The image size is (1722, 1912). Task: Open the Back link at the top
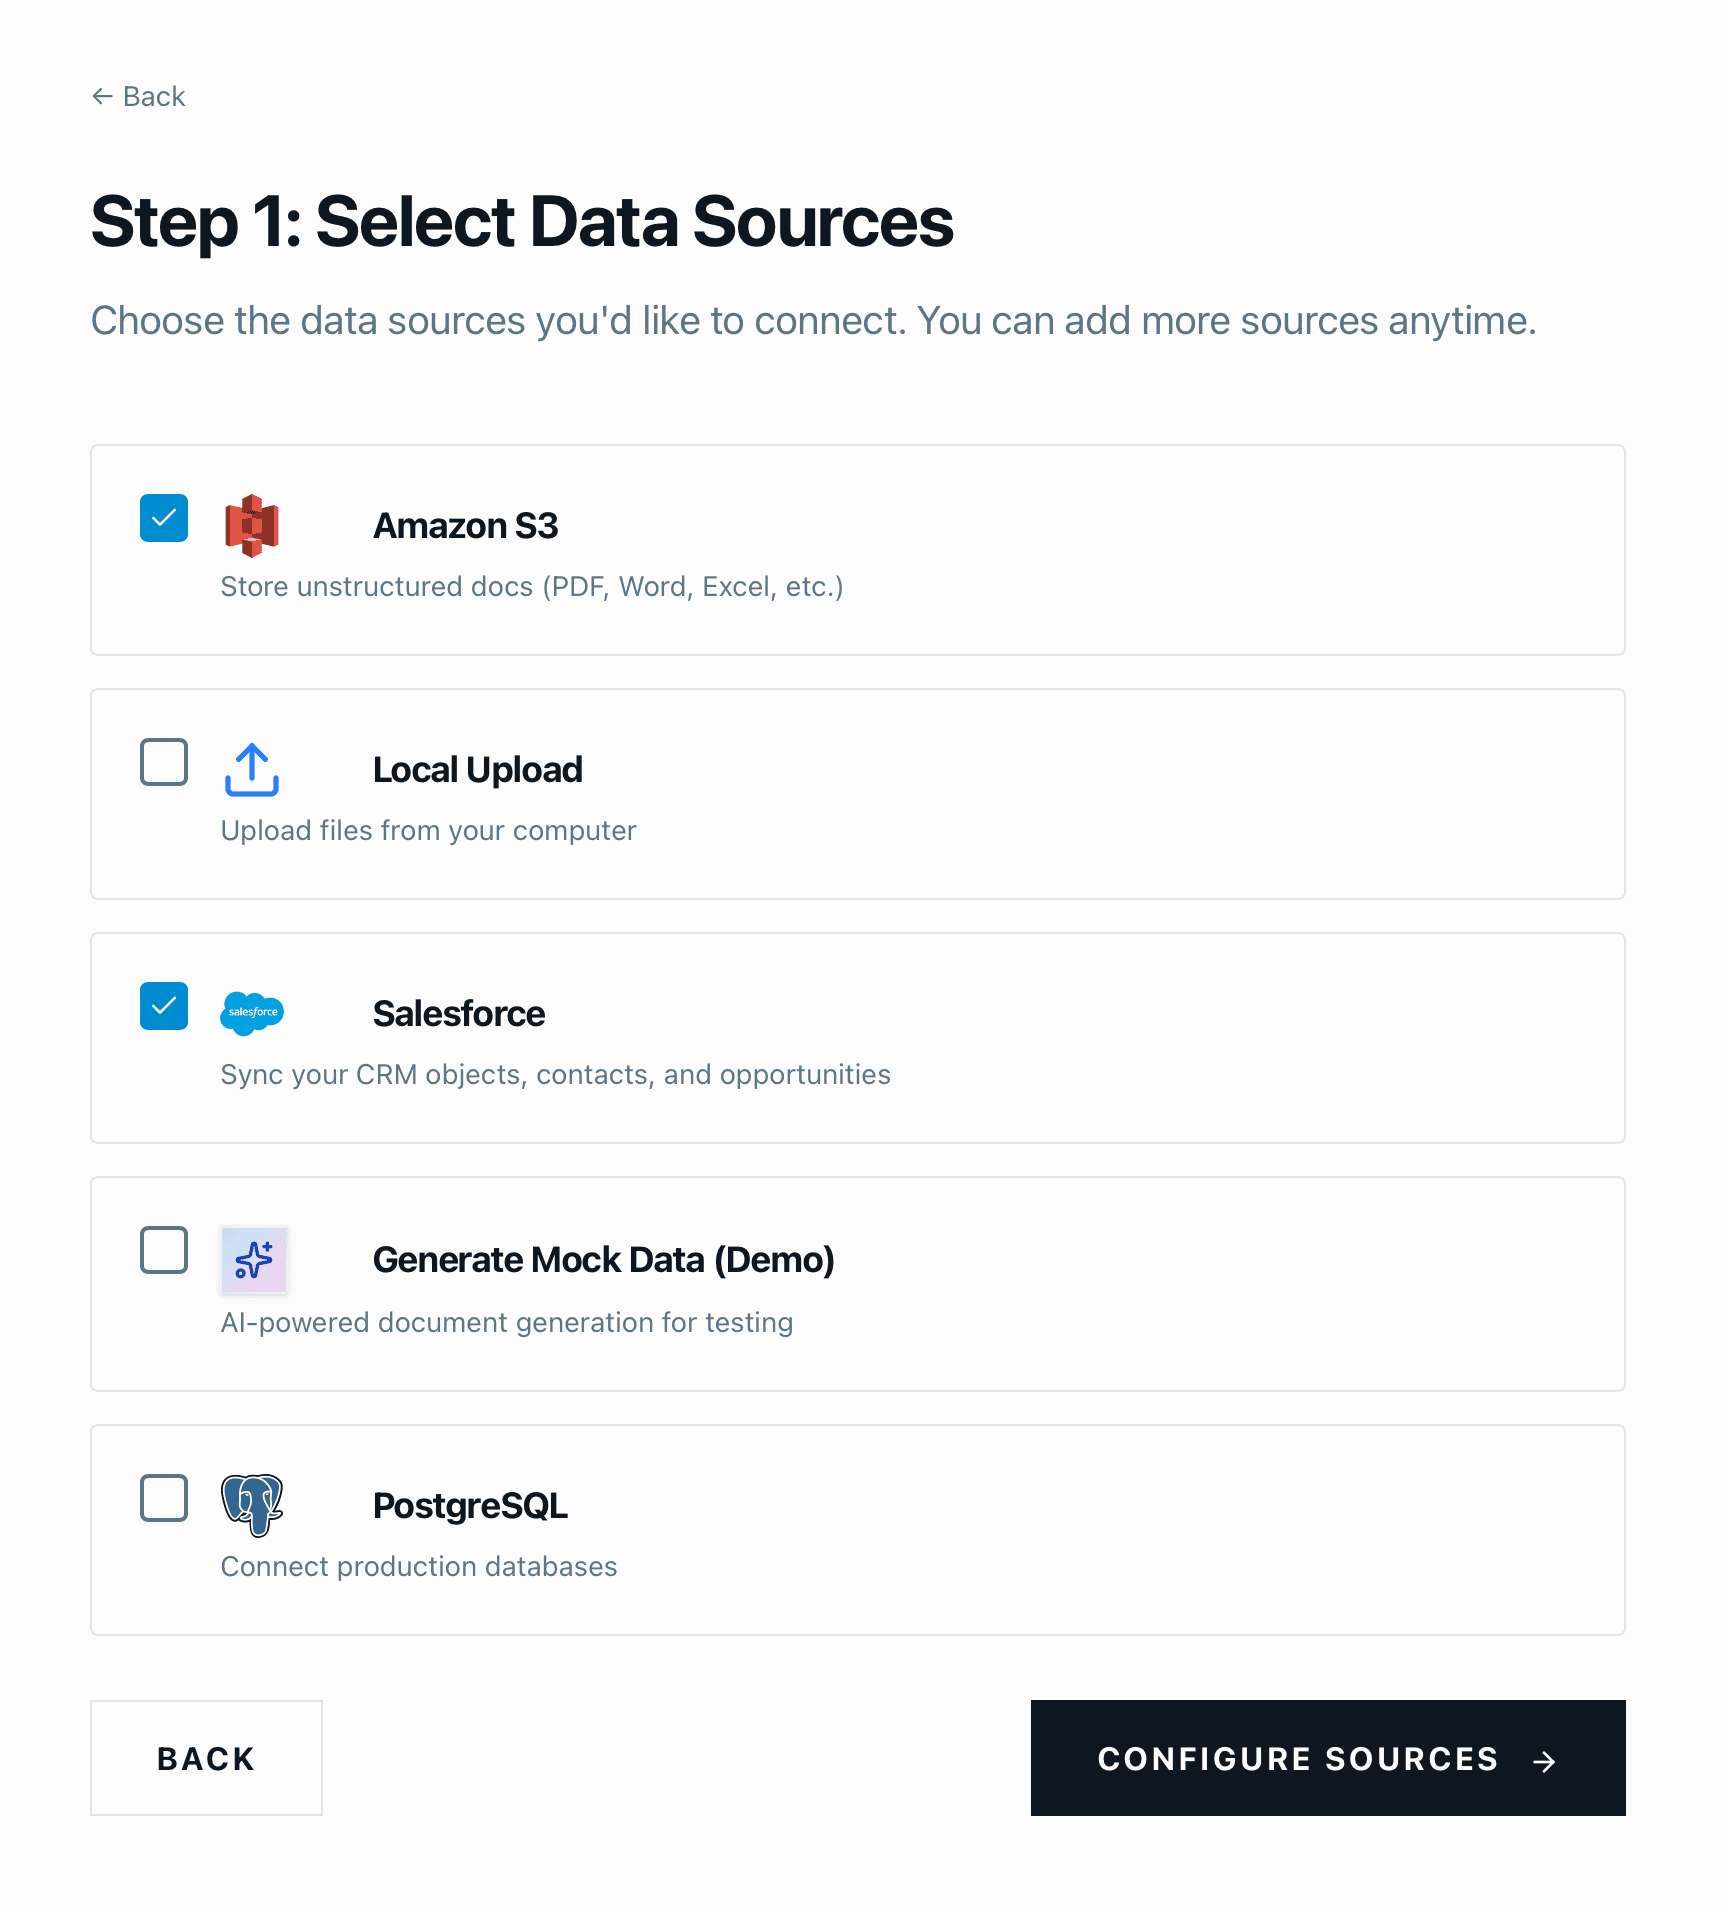[138, 95]
